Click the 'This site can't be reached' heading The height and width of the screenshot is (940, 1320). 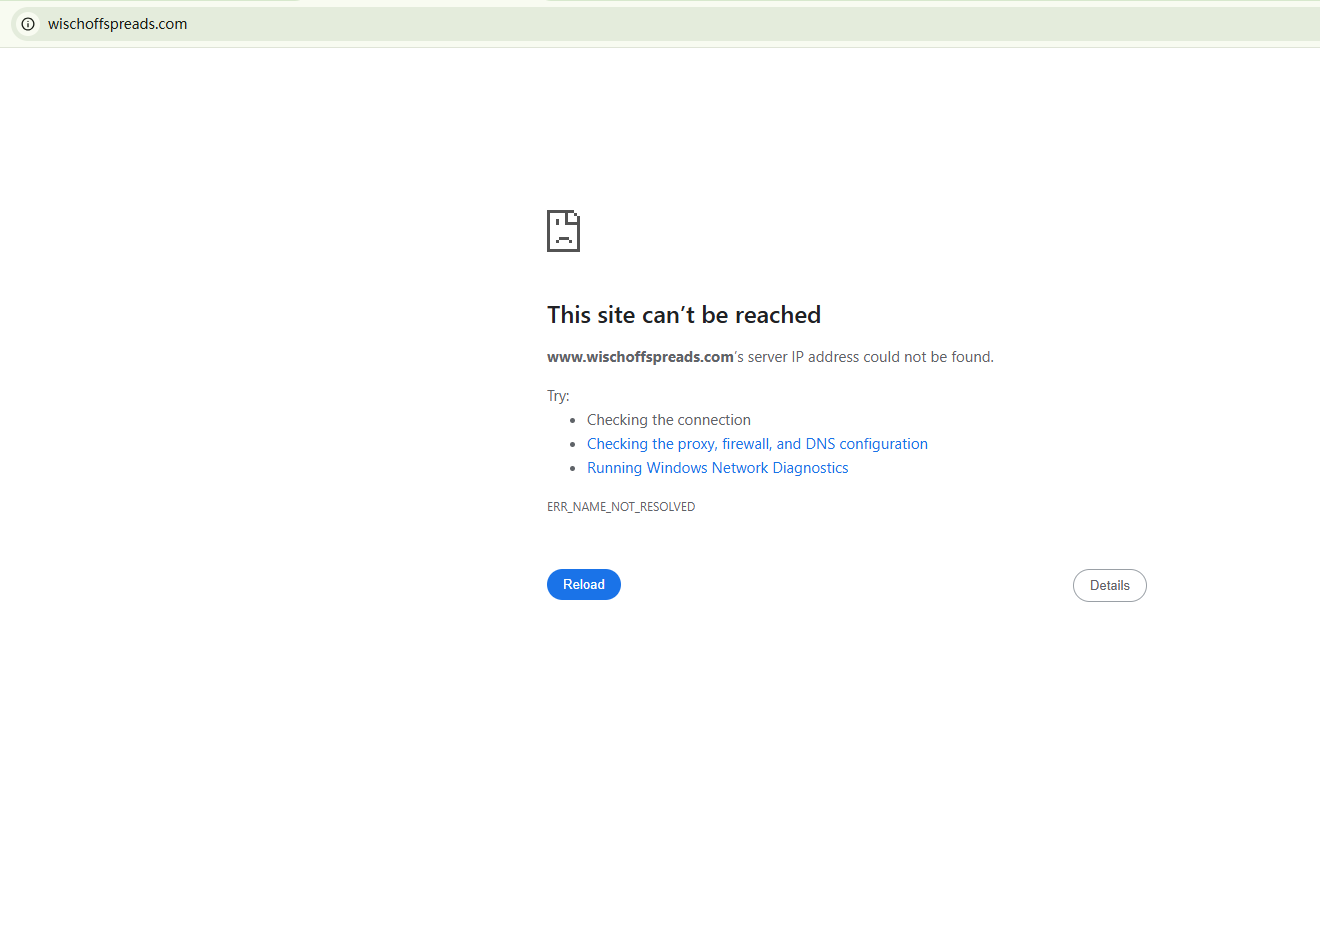(684, 315)
